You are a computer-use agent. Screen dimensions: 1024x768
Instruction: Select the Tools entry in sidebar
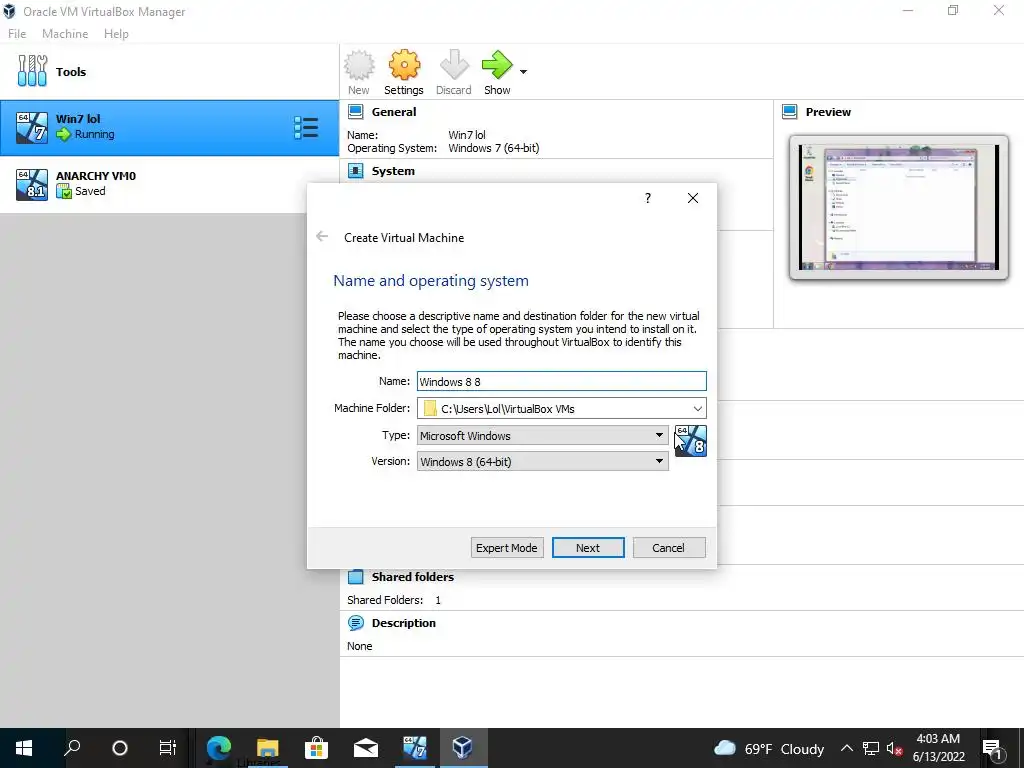(170, 72)
